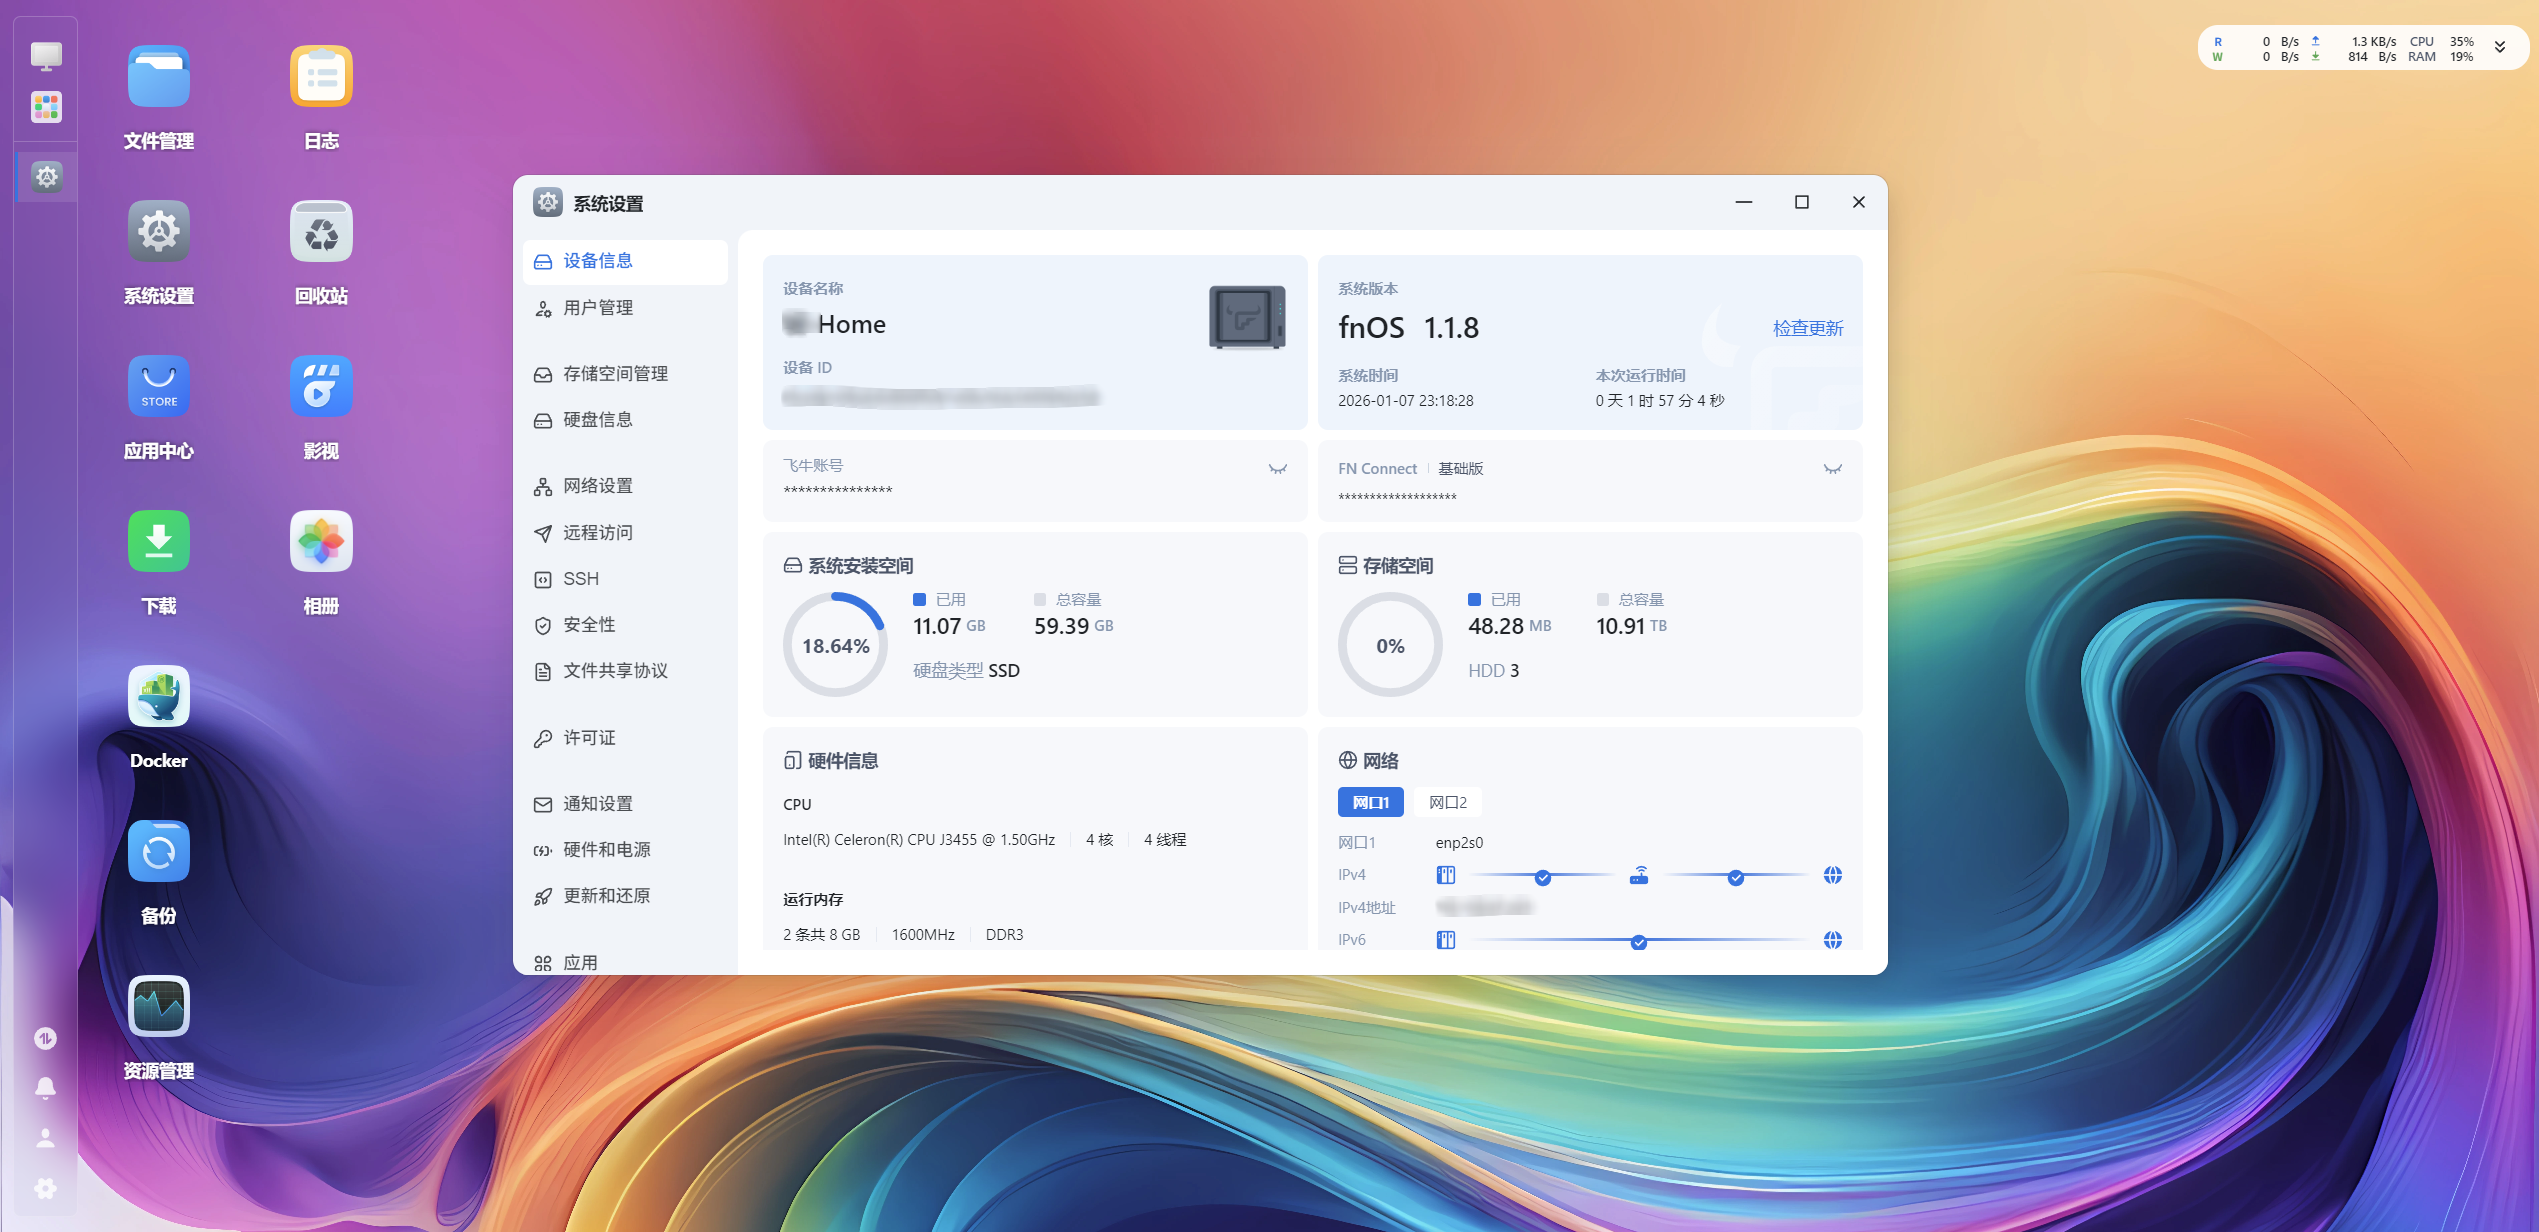Viewport: 2539px width, 1232px height.
Task: Open the 备份 backup app
Action: 158,852
